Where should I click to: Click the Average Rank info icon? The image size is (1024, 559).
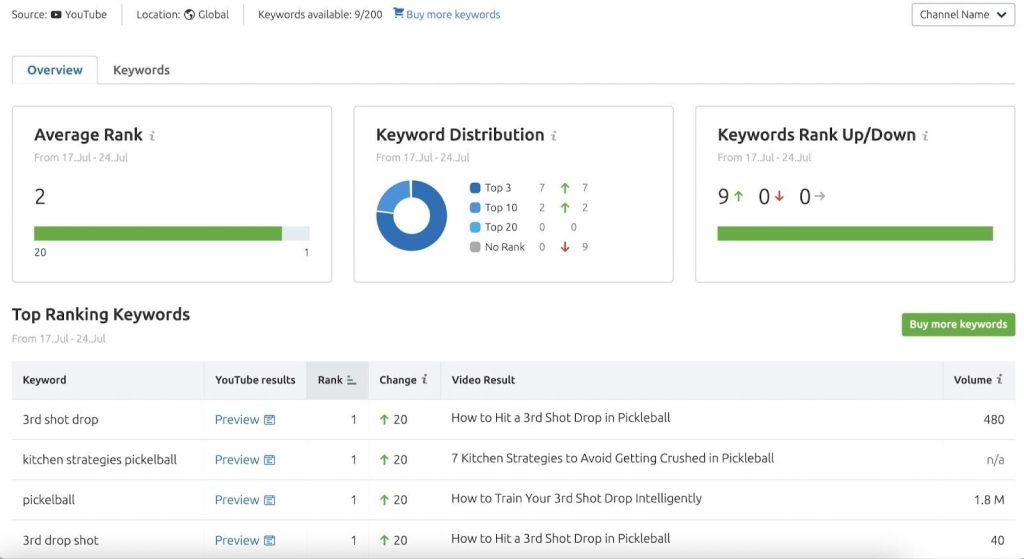[152, 136]
